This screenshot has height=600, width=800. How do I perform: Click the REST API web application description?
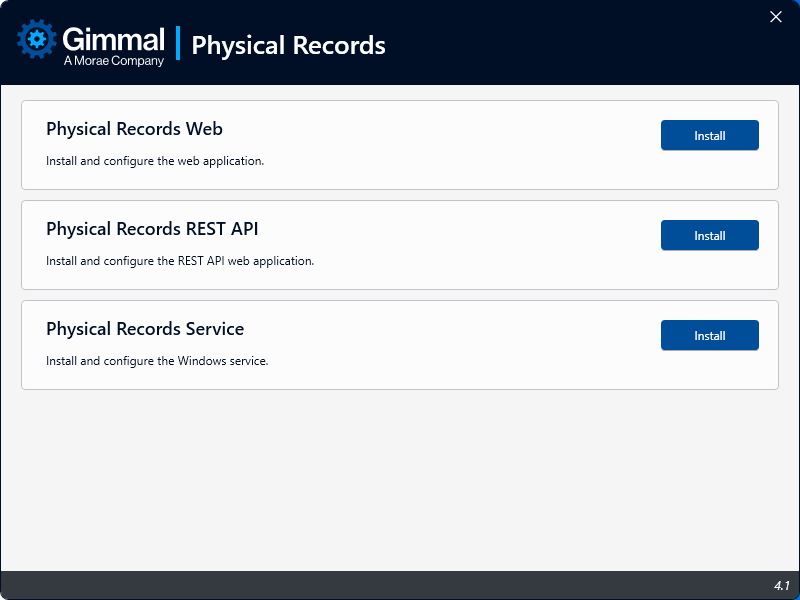click(x=180, y=261)
